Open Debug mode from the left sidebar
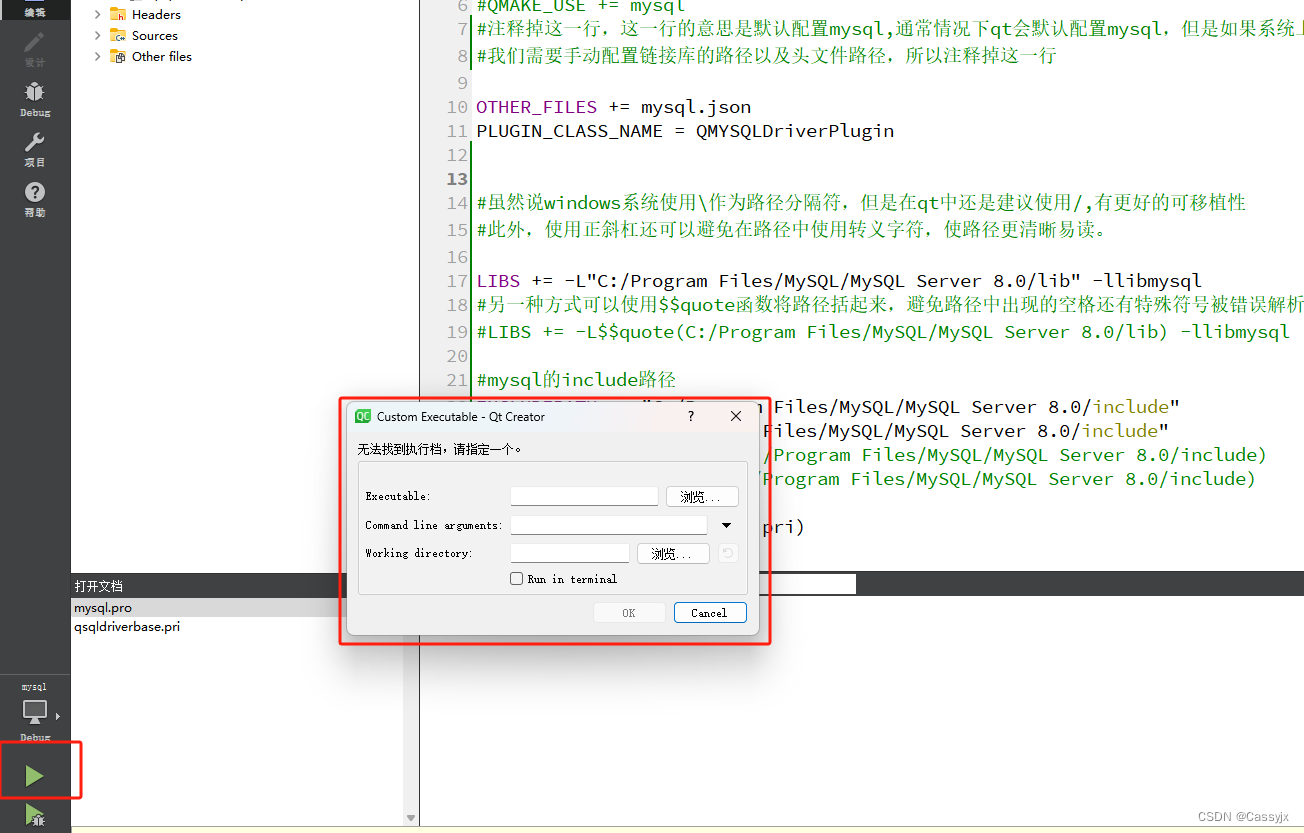Viewport: 1304px width, 833px height. click(x=34, y=93)
